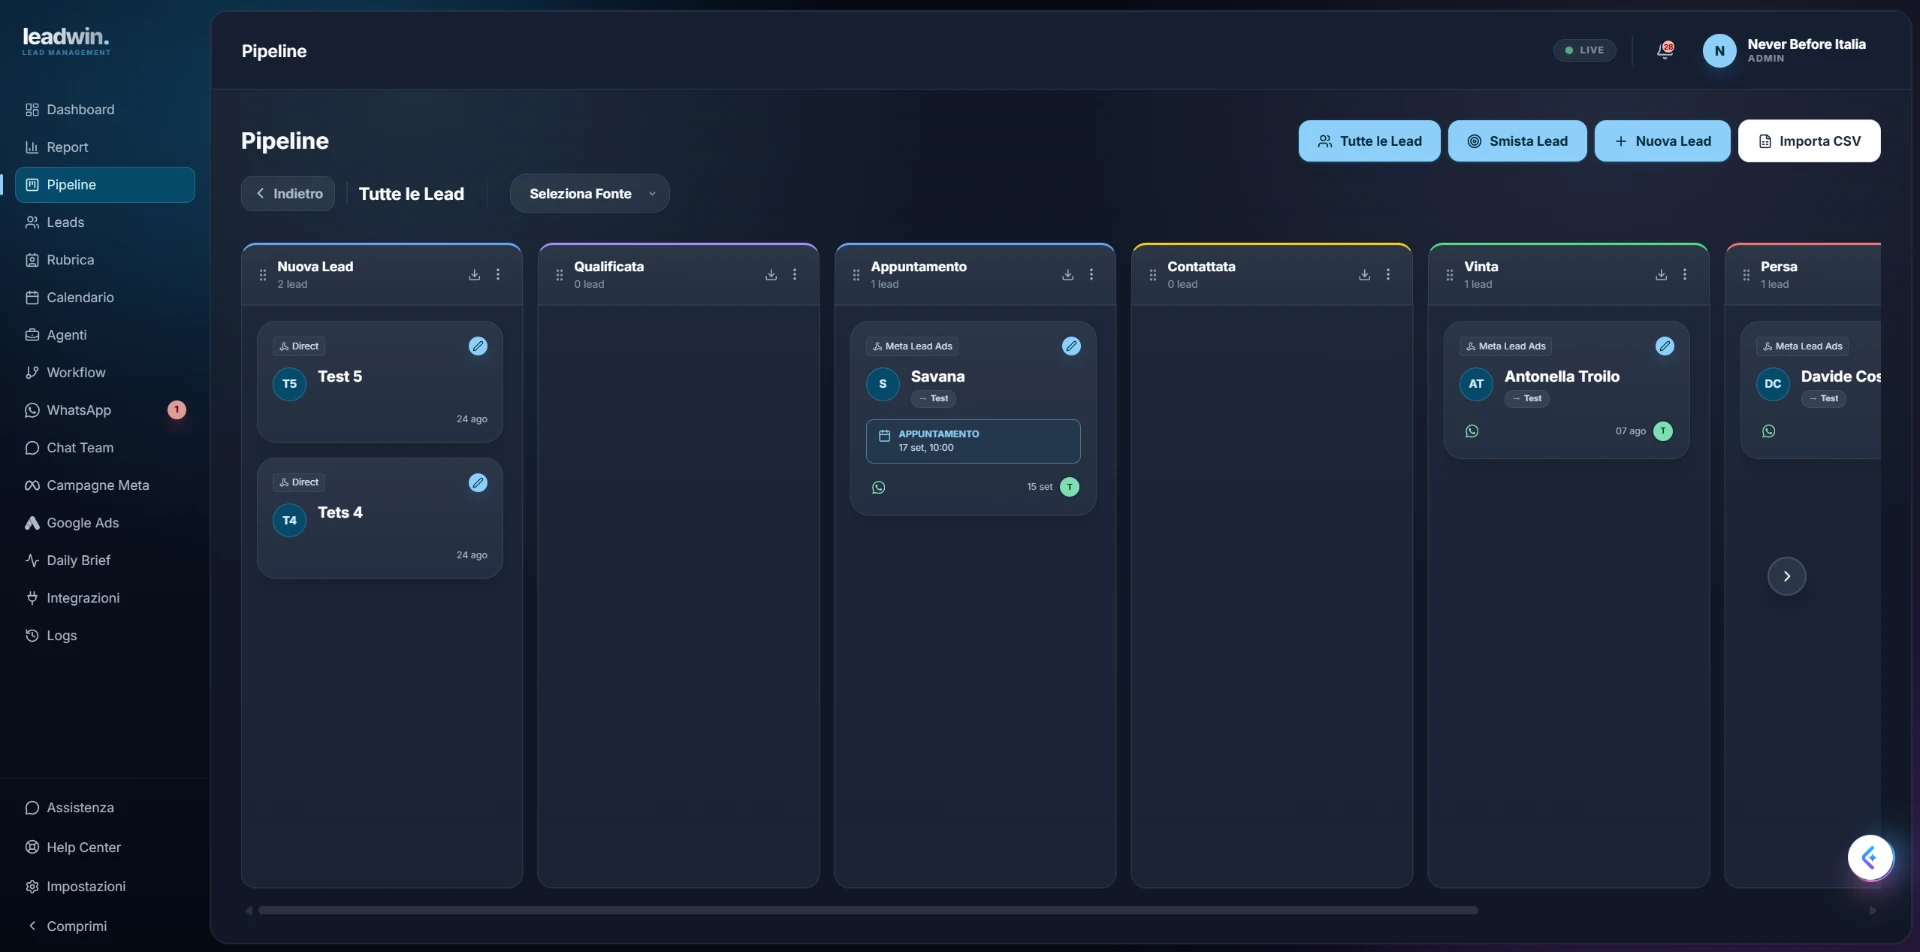1920x952 pixels.
Task: Click the Tutte le Lead button
Action: (1369, 141)
